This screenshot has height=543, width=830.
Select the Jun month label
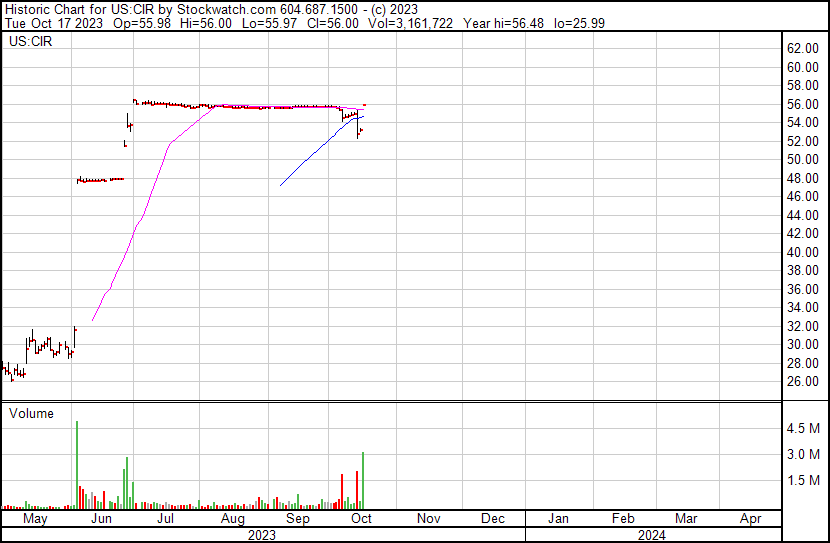pyautogui.click(x=101, y=518)
